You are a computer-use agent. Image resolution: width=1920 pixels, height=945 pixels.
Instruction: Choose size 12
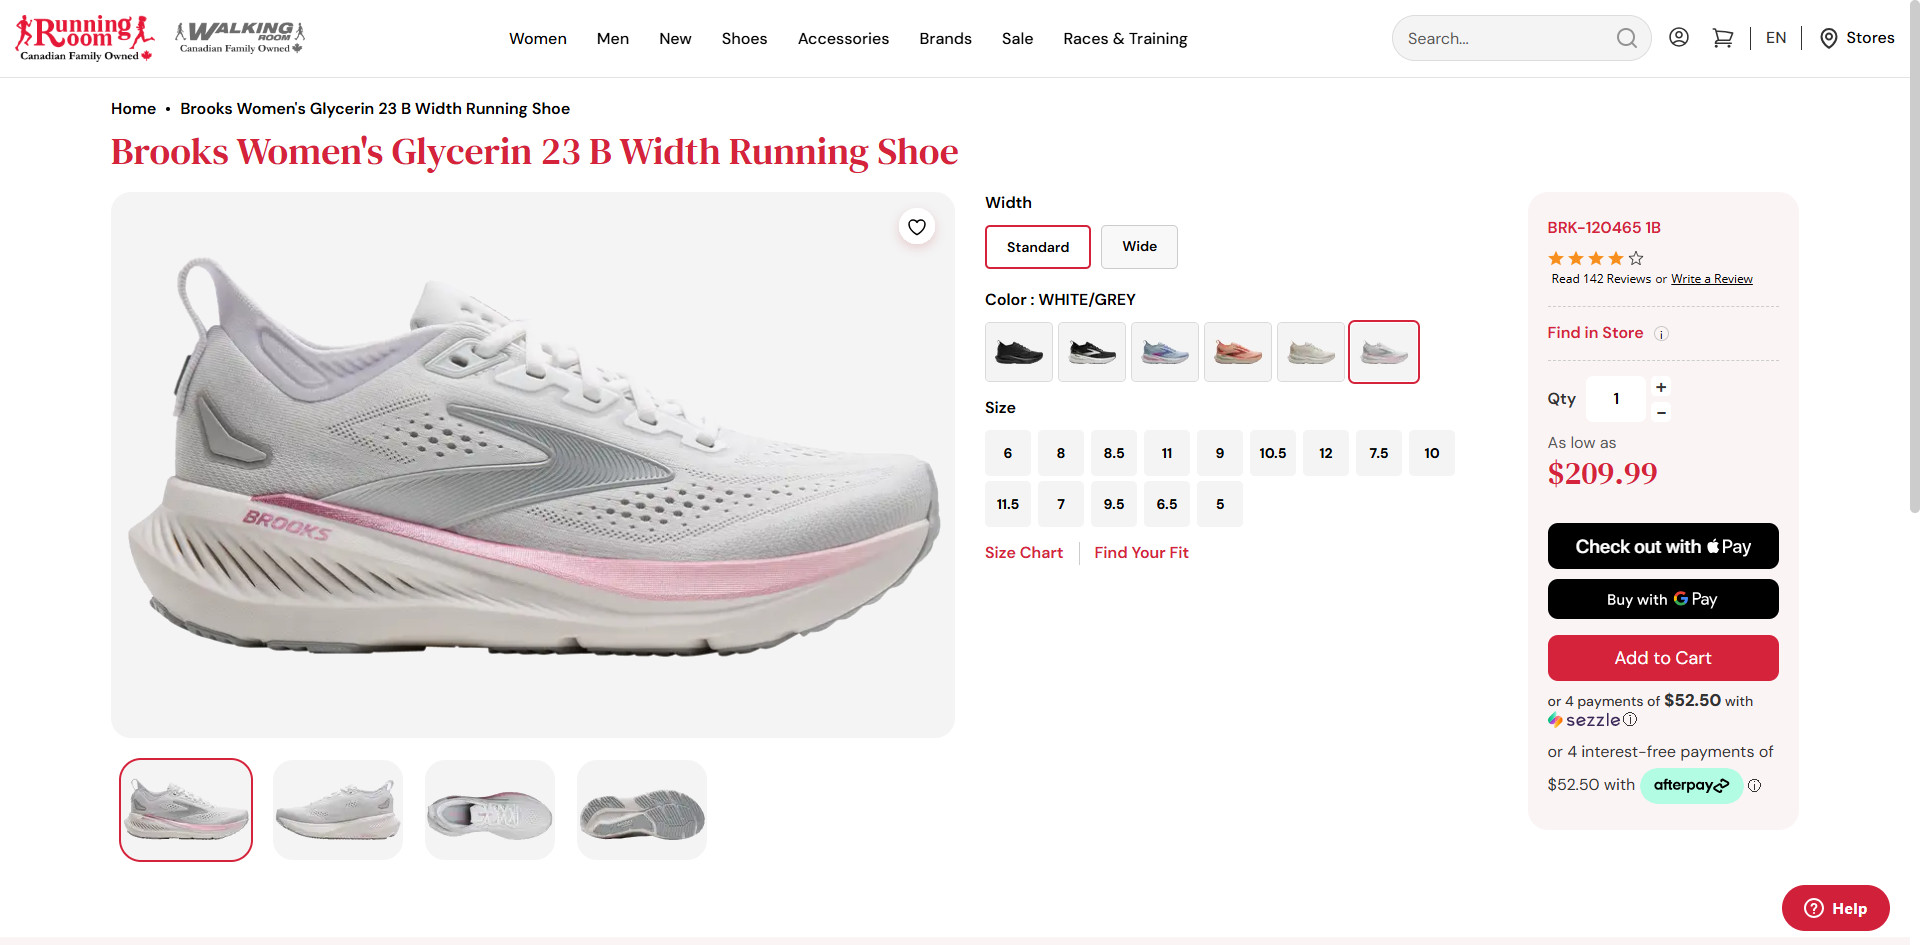tap(1326, 453)
